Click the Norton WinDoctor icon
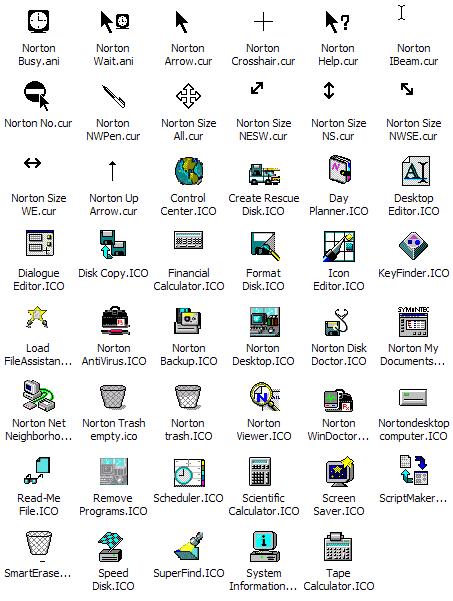Image resolution: width=453 pixels, height=601 pixels. (x=338, y=401)
